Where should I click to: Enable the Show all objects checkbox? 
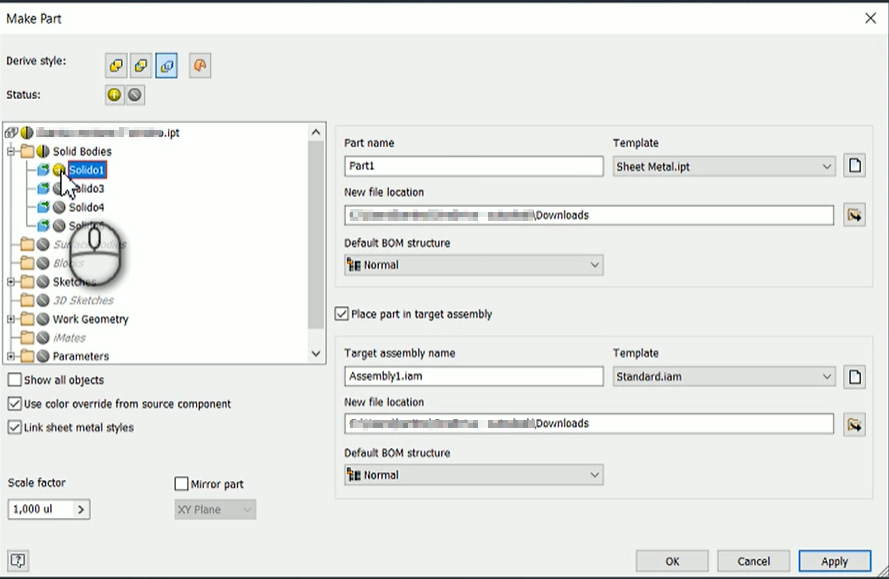point(13,380)
